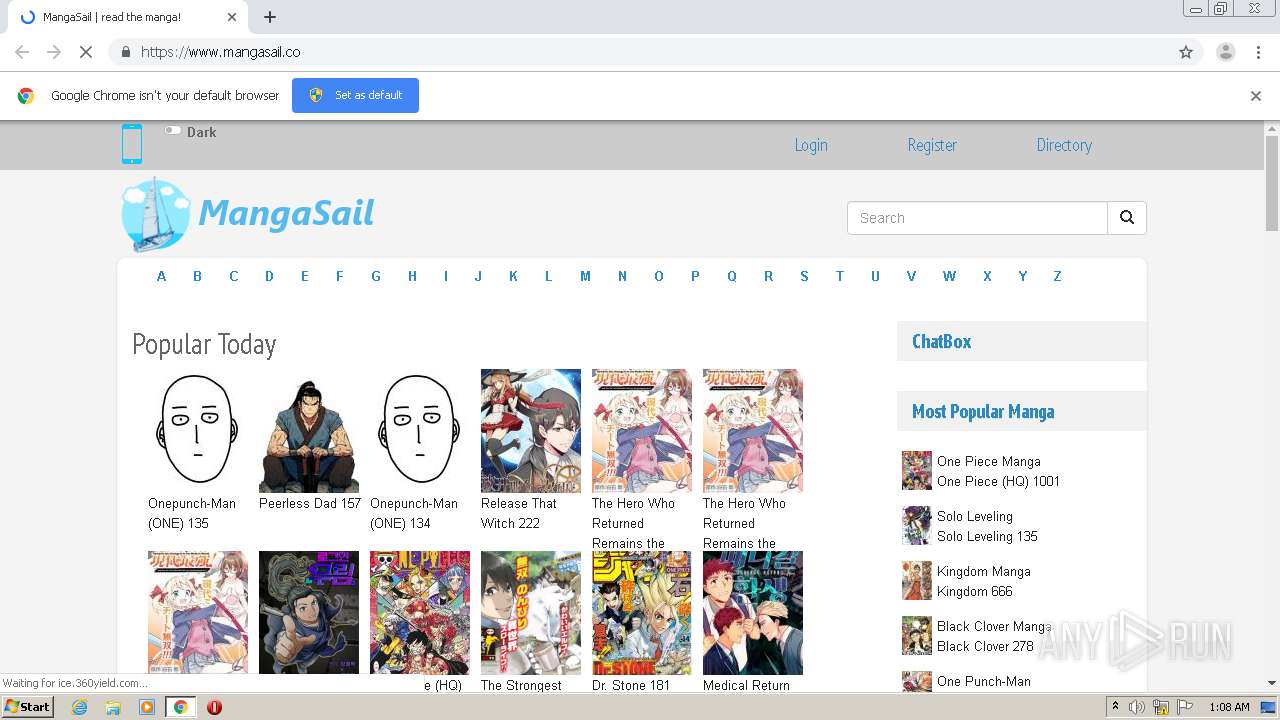This screenshot has height=720, width=1280.
Task: Open Peerless Dad 157 cover thumbnail
Action: point(309,430)
